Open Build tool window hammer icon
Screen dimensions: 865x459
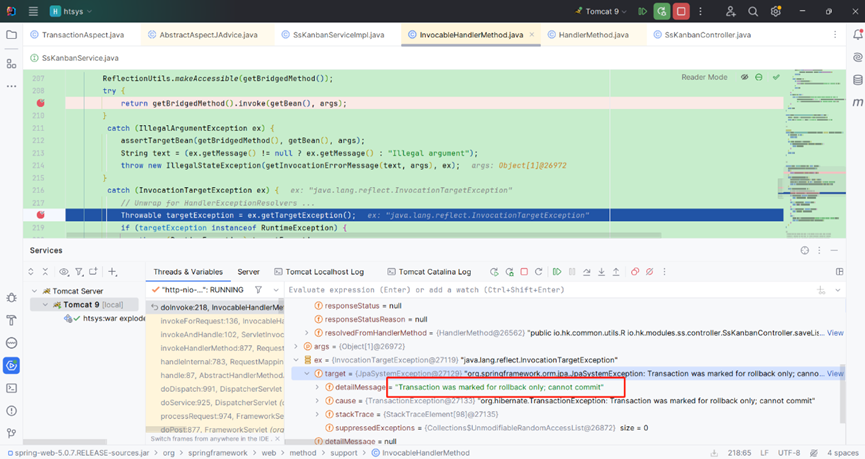tap(11, 321)
